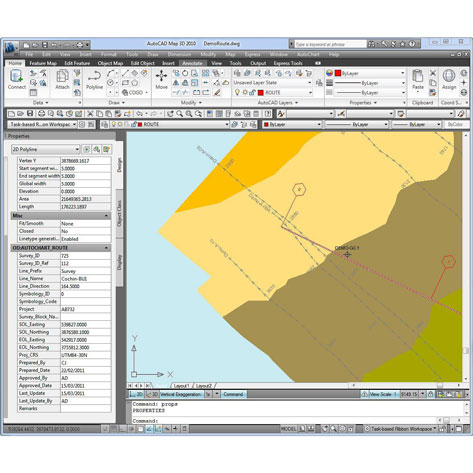The height and width of the screenshot is (473, 473).
Task: Open the AutoChart menu
Action: [x=308, y=54]
